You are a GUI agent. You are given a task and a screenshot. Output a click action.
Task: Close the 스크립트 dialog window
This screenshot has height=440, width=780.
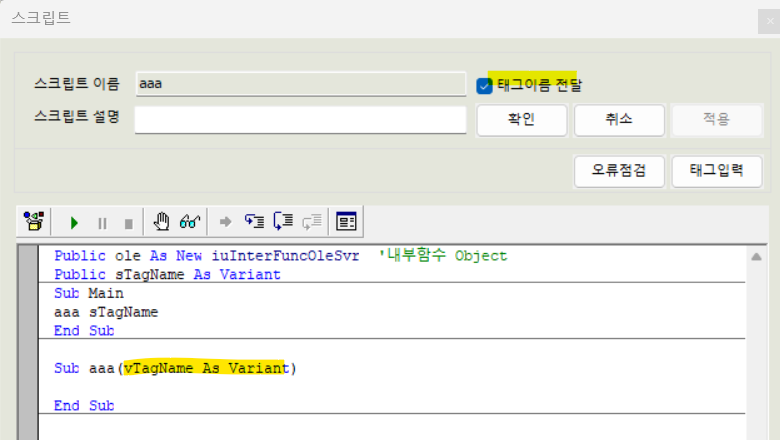click(x=770, y=21)
